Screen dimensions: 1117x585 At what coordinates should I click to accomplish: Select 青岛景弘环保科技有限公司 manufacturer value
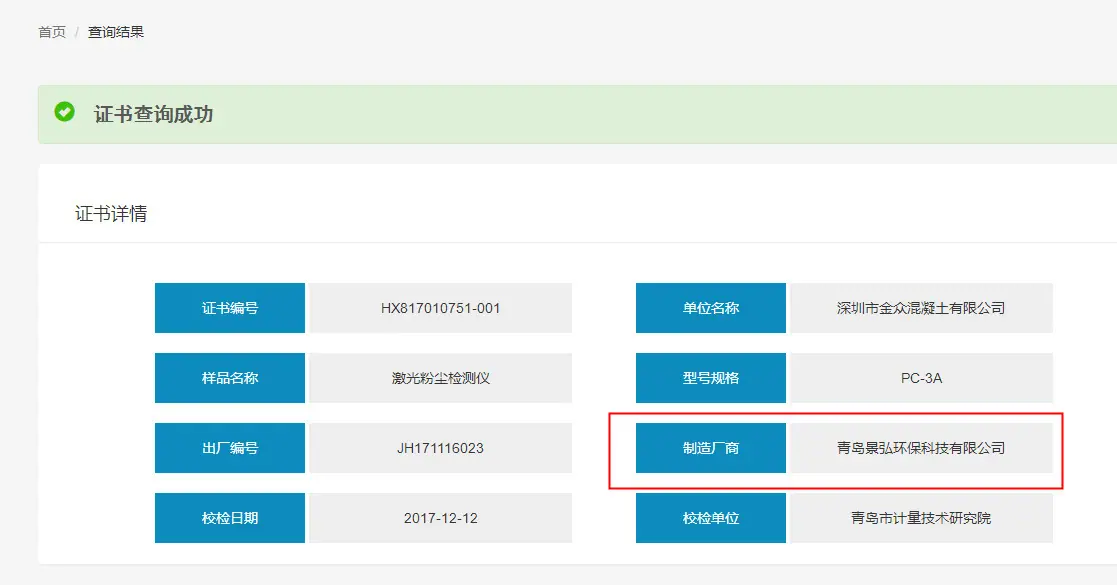(x=921, y=448)
